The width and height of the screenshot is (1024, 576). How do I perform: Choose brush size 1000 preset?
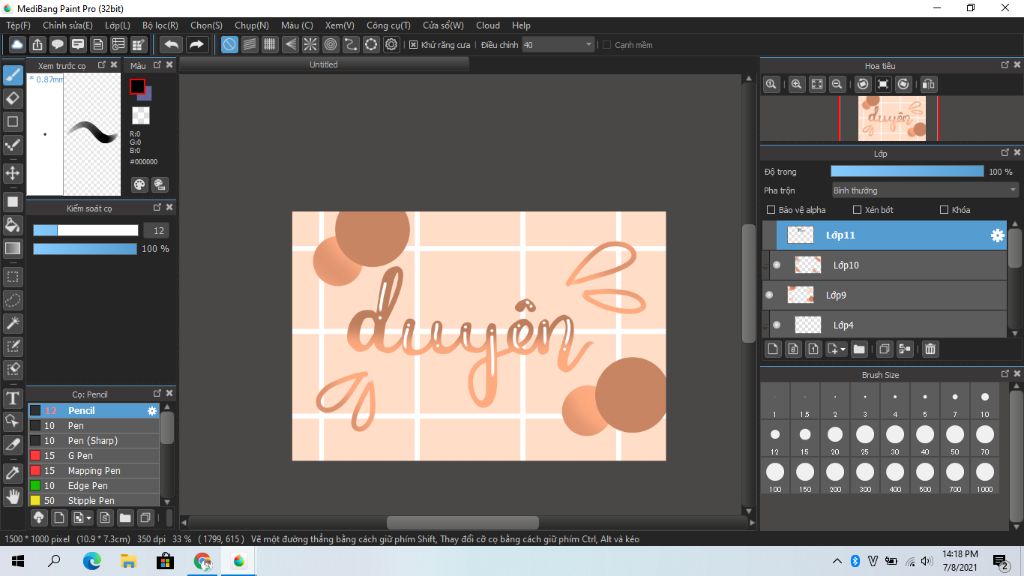985,477
